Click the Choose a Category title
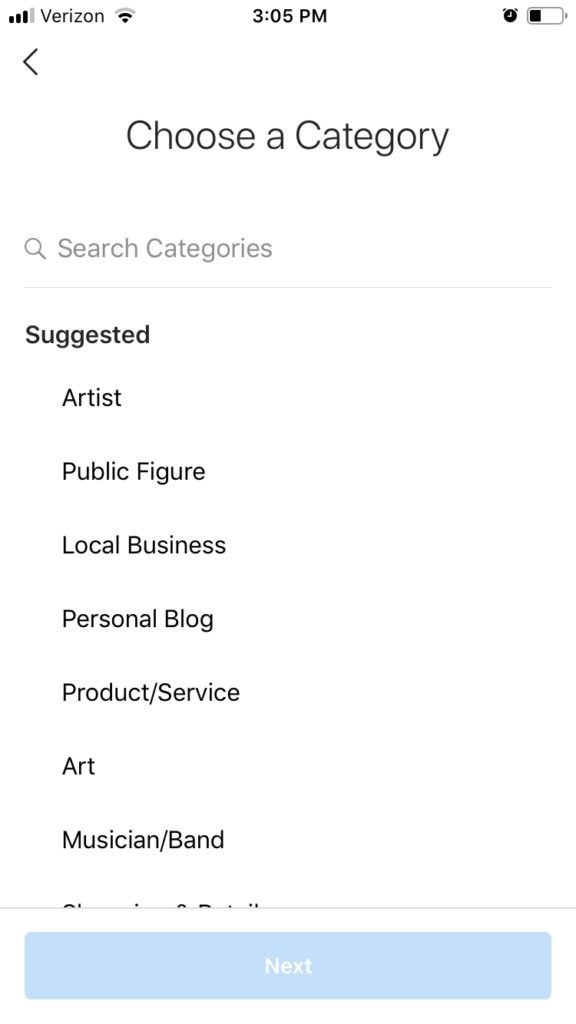The image size is (576, 1024). point(287,137)
